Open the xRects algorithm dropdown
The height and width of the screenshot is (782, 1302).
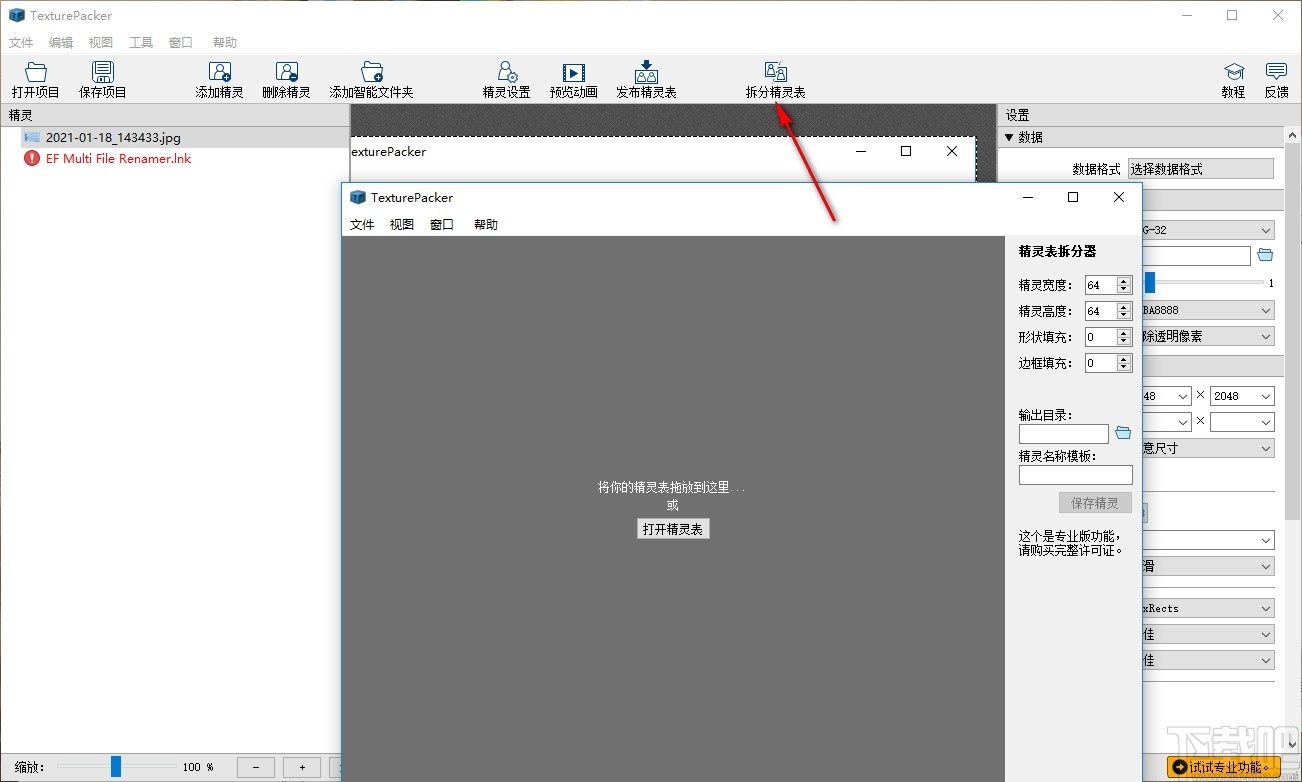(x=1208, y=608)
